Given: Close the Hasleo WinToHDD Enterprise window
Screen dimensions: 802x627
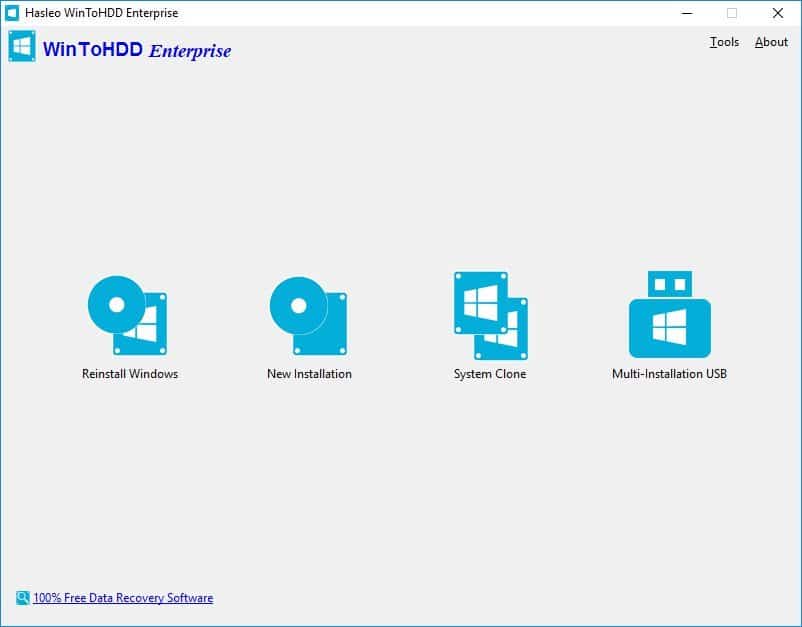Looking at the screenshot, I should pos(777,13).
